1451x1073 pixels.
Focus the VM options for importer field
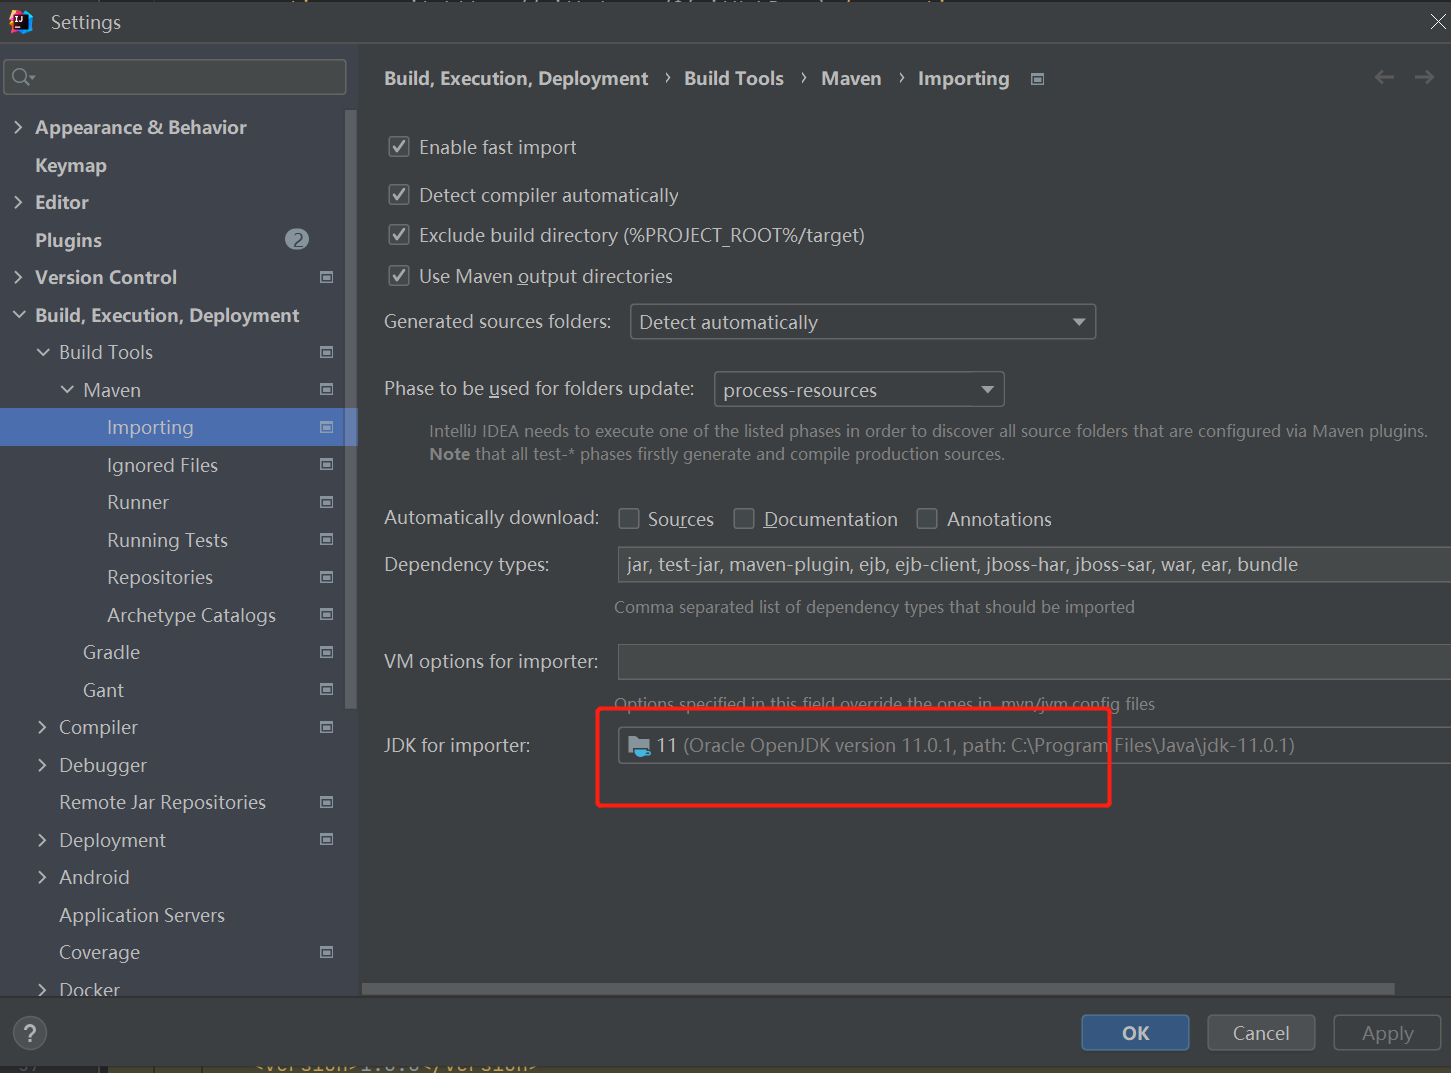(x=1034, y=662)
